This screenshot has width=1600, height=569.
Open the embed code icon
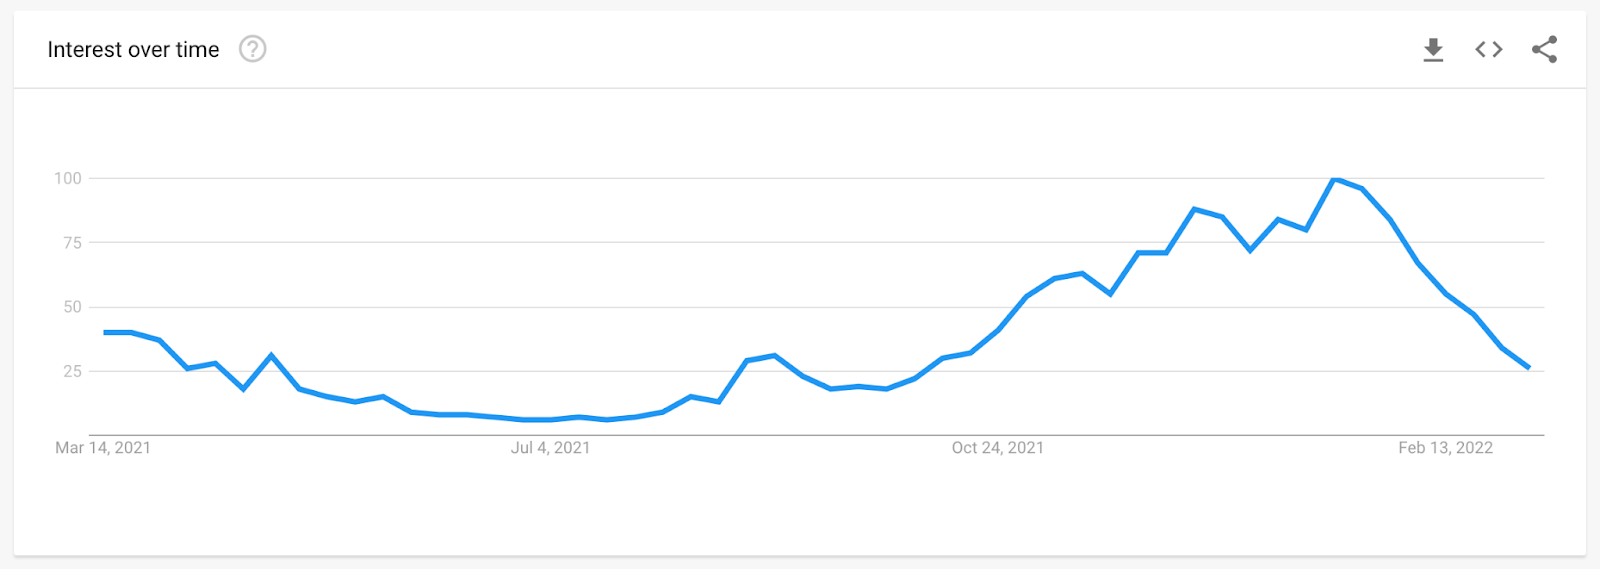tap(1489, 49)
